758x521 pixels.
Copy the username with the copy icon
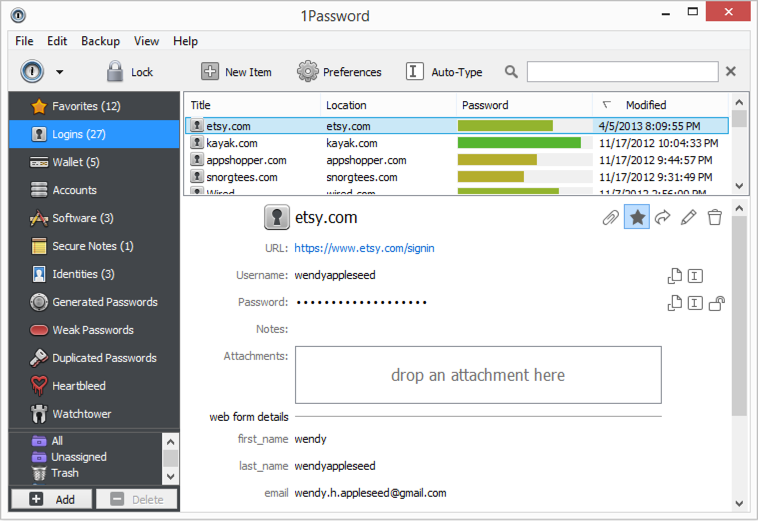click(676, 276)
